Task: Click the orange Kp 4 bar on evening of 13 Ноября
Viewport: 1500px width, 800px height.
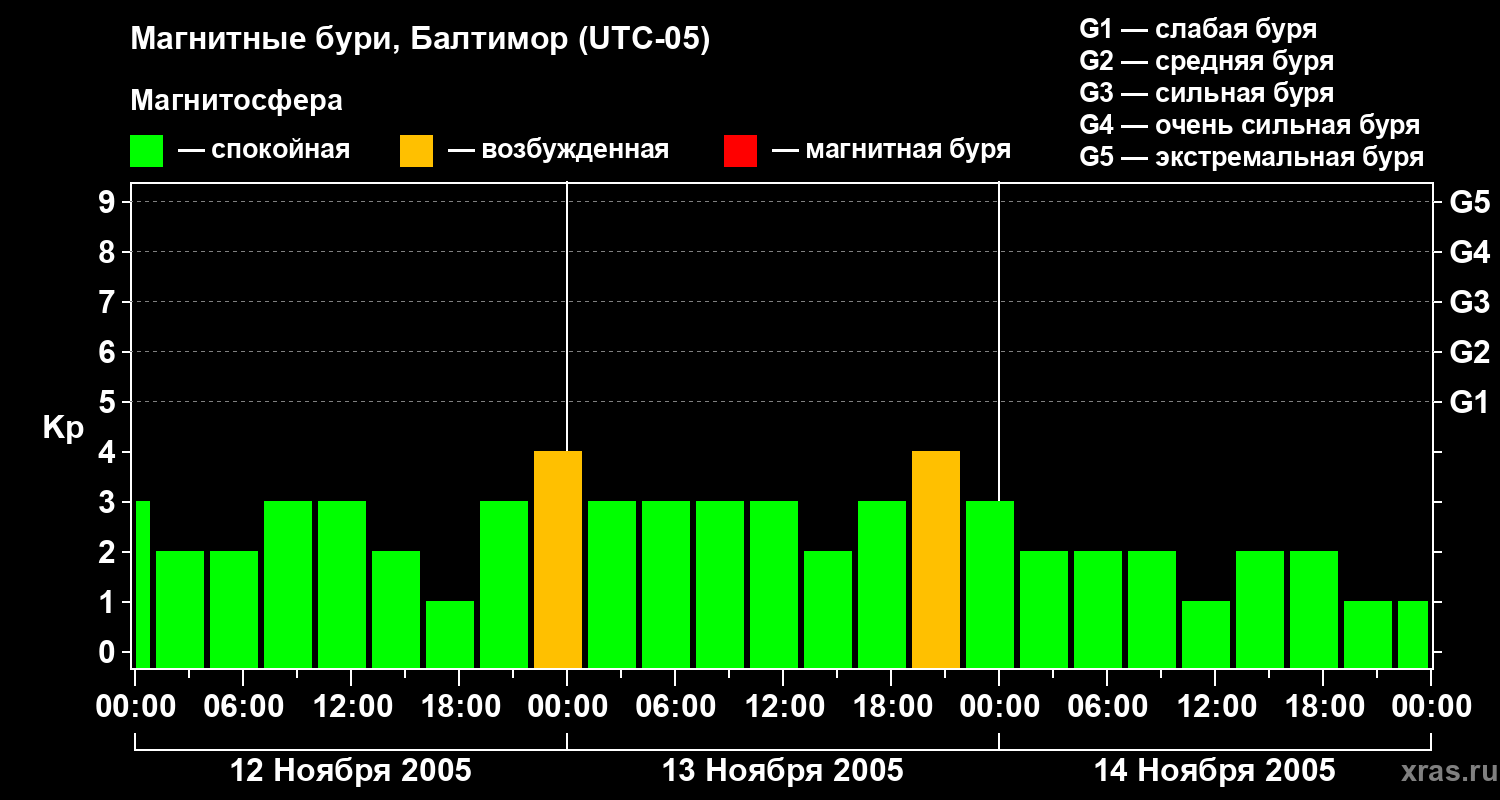Action: coord(936,560)
